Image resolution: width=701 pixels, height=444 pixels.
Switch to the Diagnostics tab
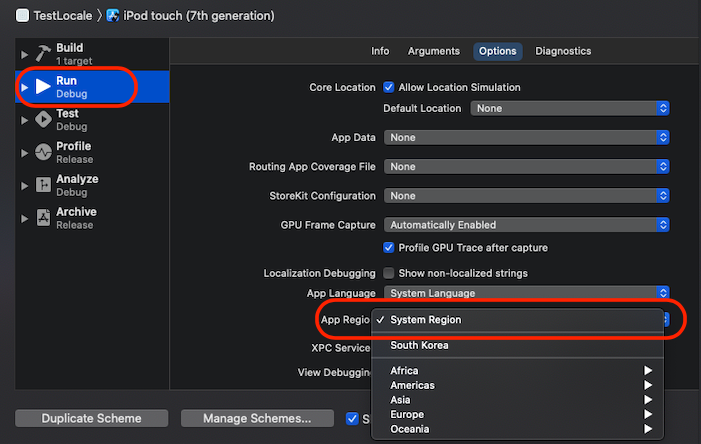point(563,51)
